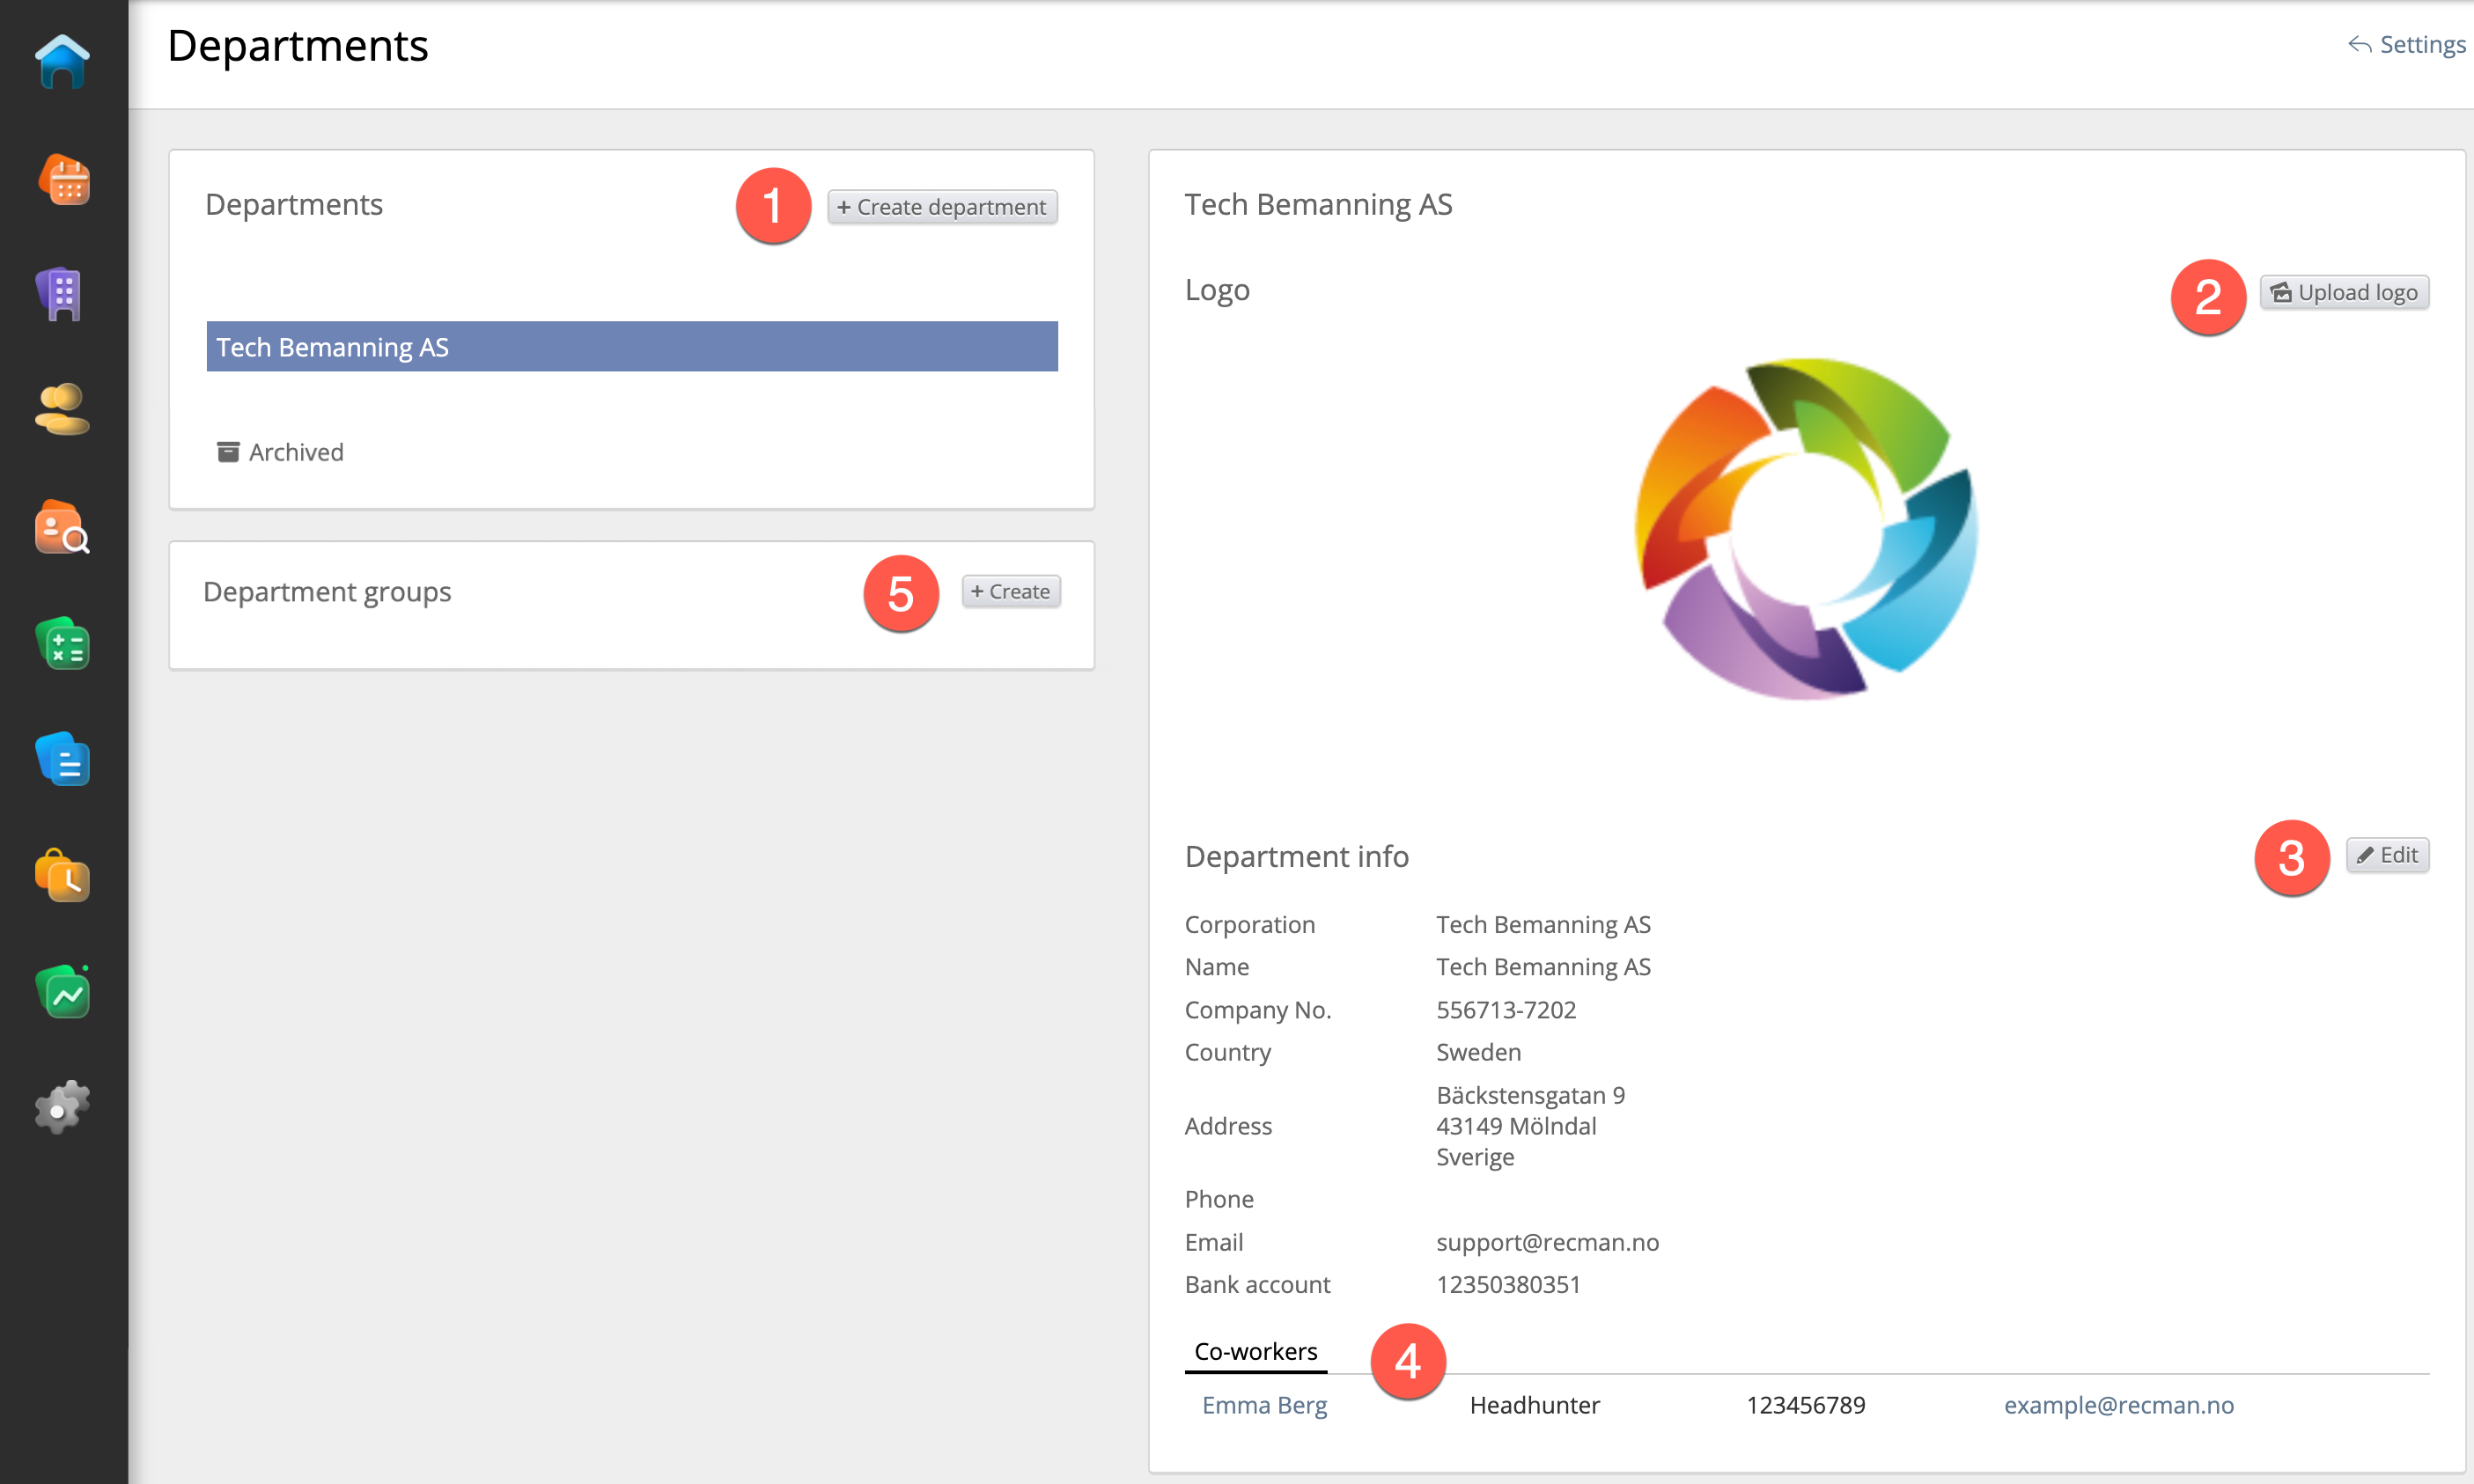The width and height of the screenshot is (2474, 1484).
Task: Open the calendar icon in sidebar
Action: coord(64,181)
